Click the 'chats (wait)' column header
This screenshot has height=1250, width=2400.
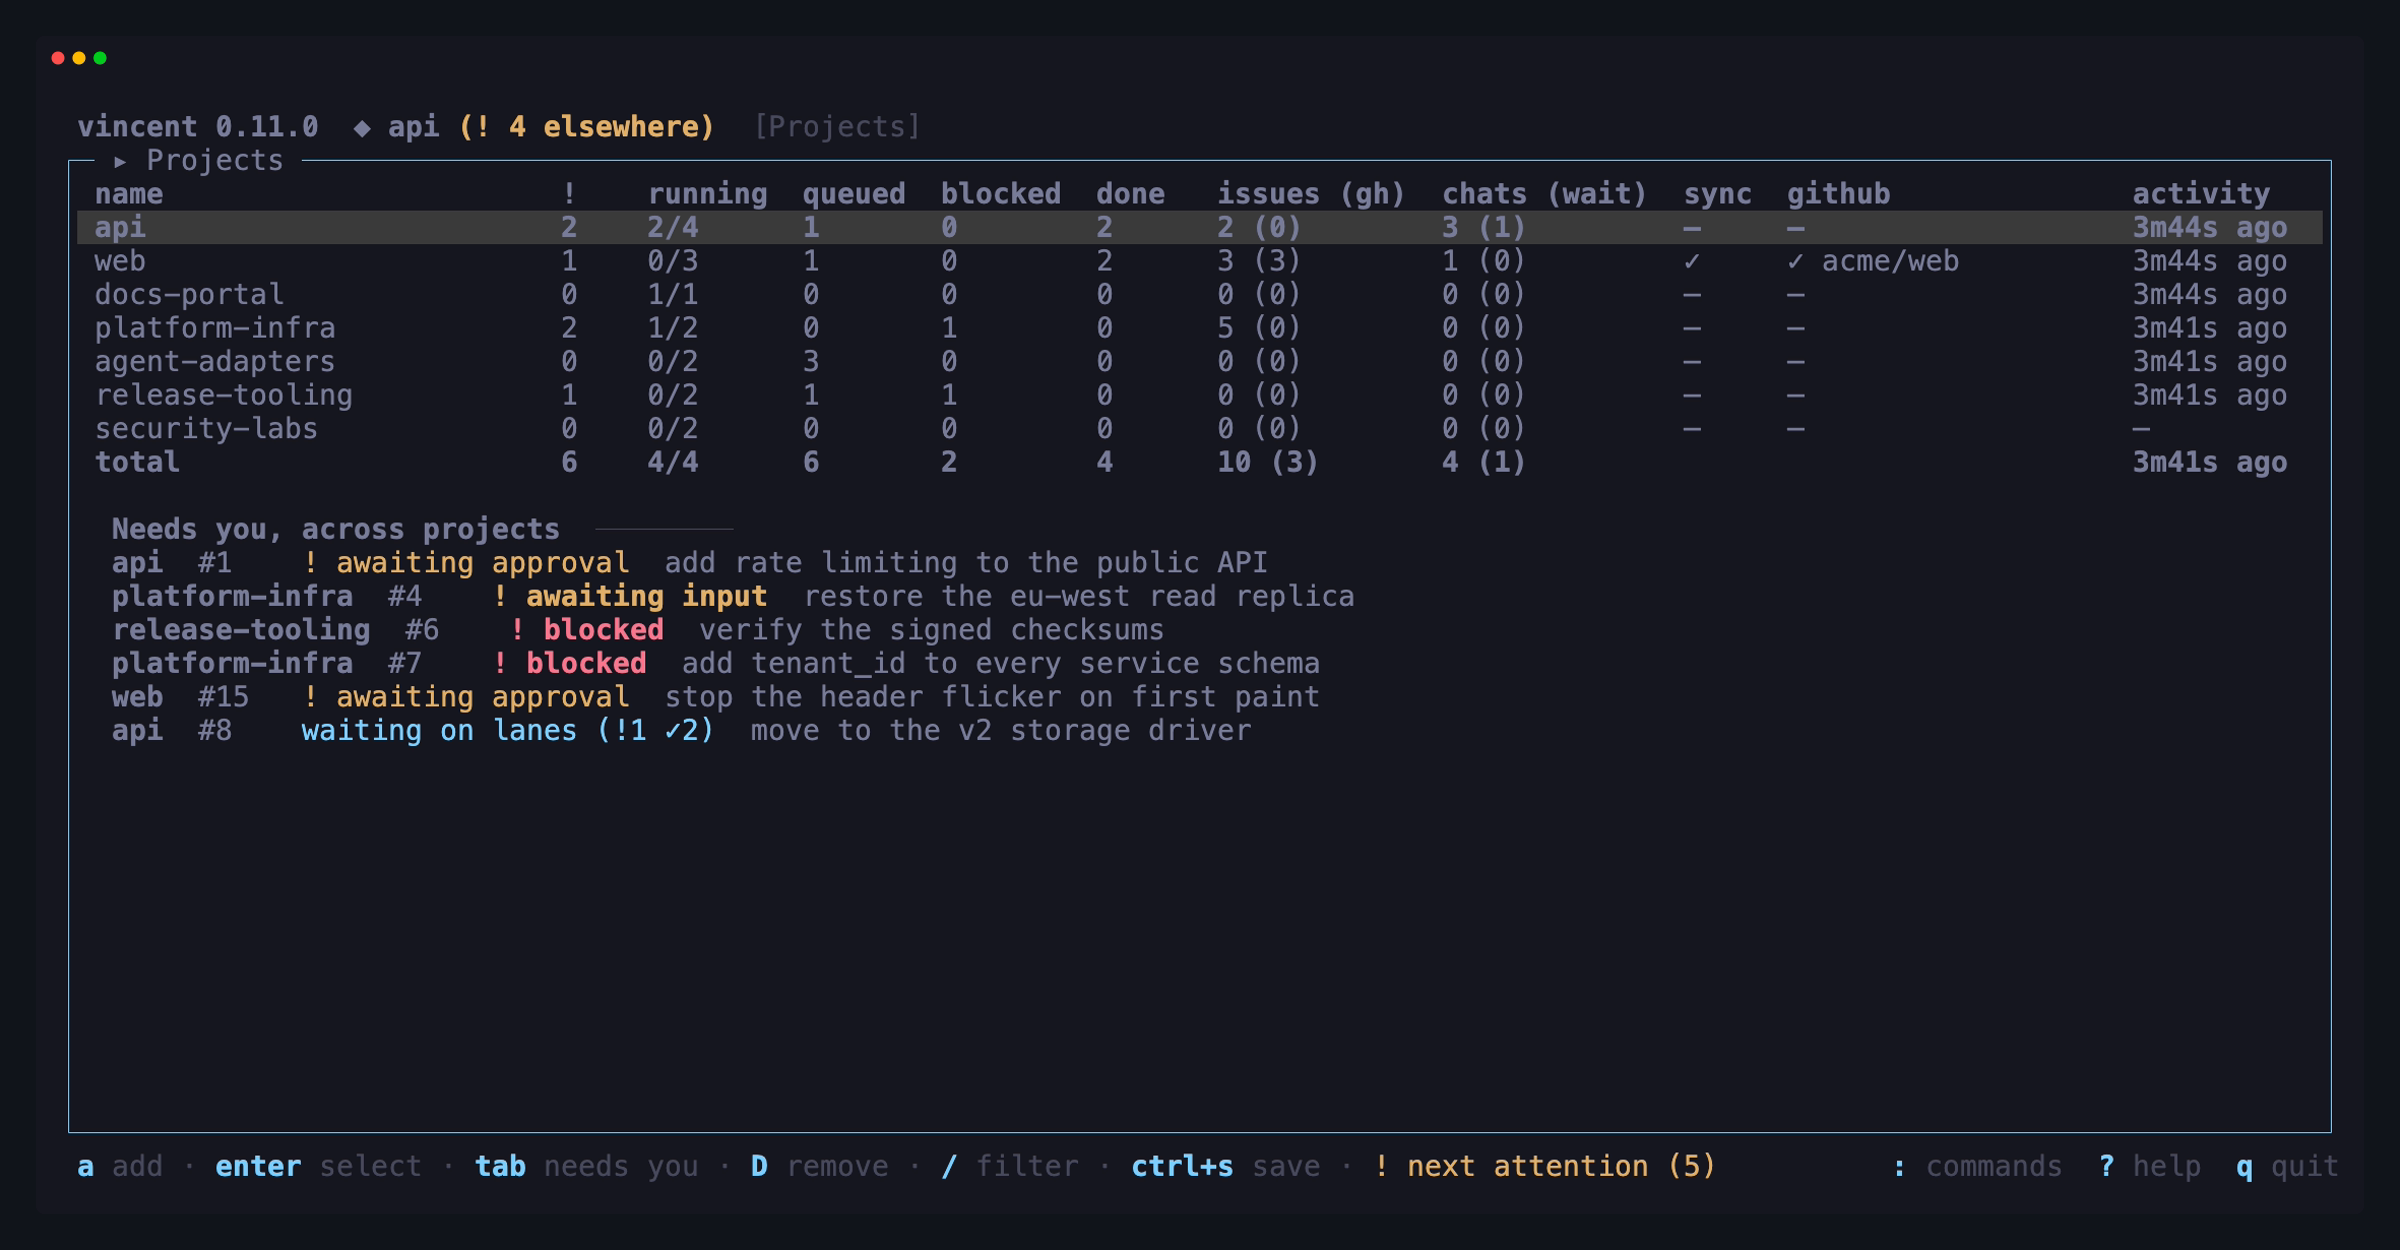[1544, 194]
